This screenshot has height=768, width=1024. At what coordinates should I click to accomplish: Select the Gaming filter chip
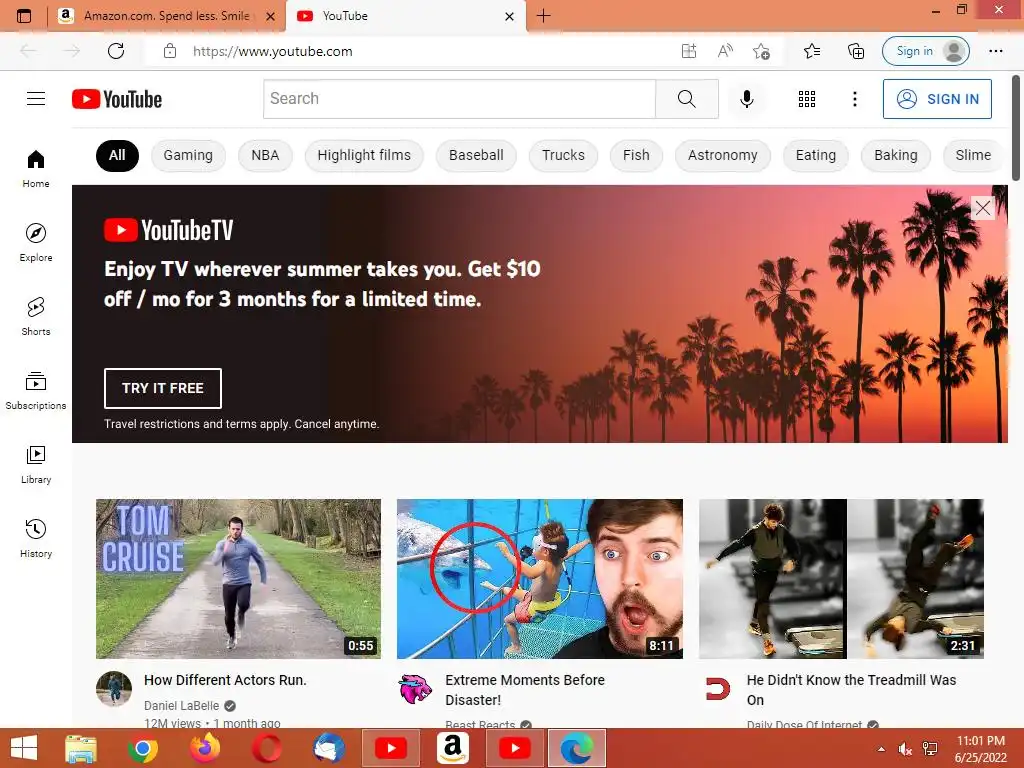click(x=188, y=155)
